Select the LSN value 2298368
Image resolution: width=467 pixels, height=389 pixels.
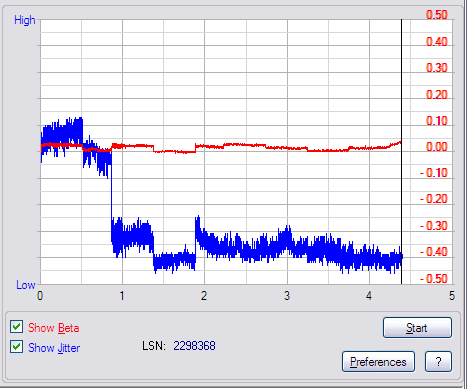tap(194, 346)
